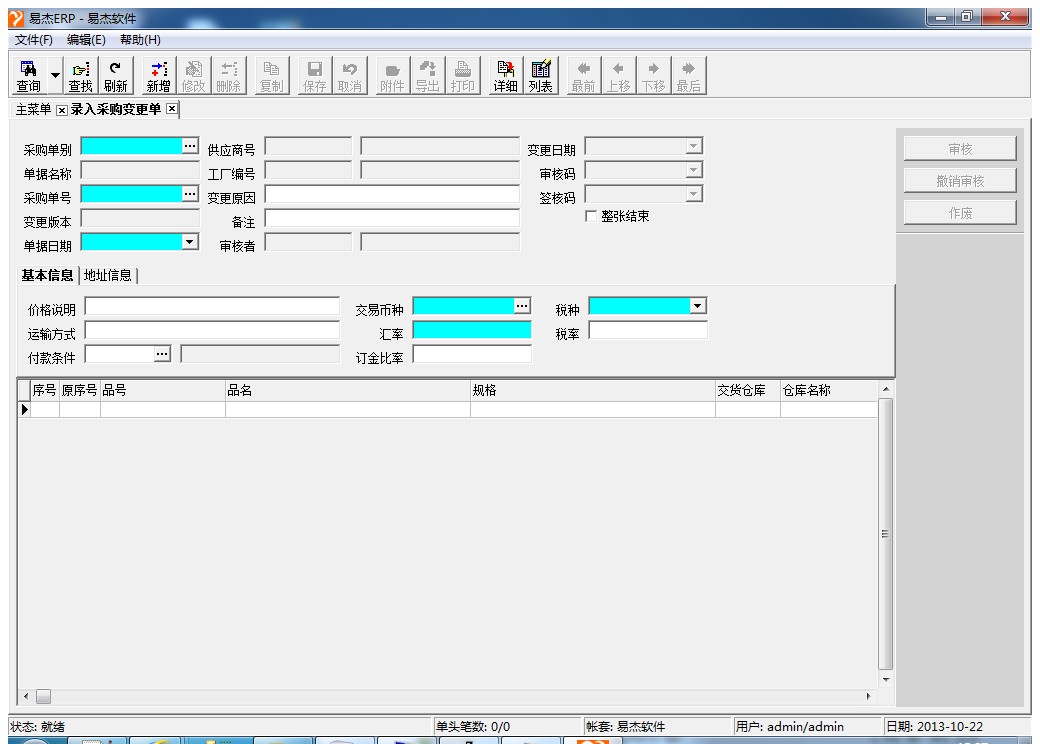Click the horizontal scrollbar under the grid
The height and width of the screenshot is (744, 1040).
click(450, 696)
